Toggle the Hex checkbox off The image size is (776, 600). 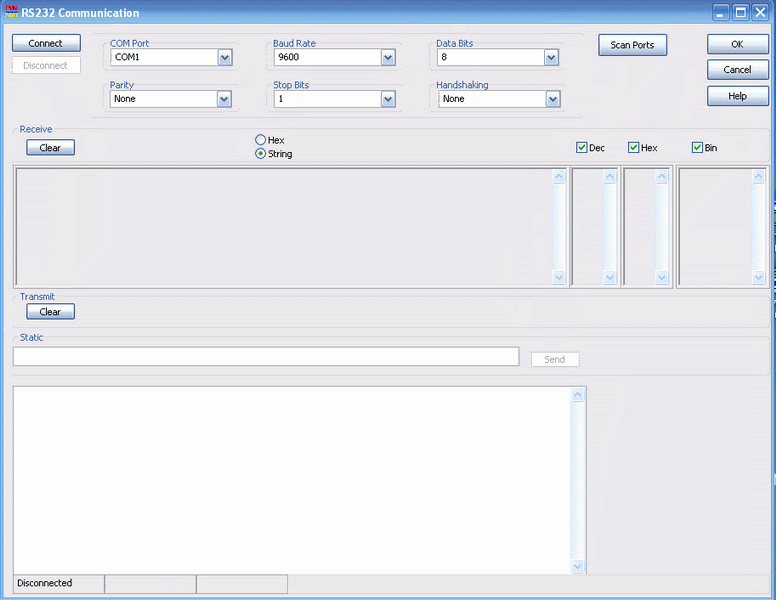tap(634, 148)
